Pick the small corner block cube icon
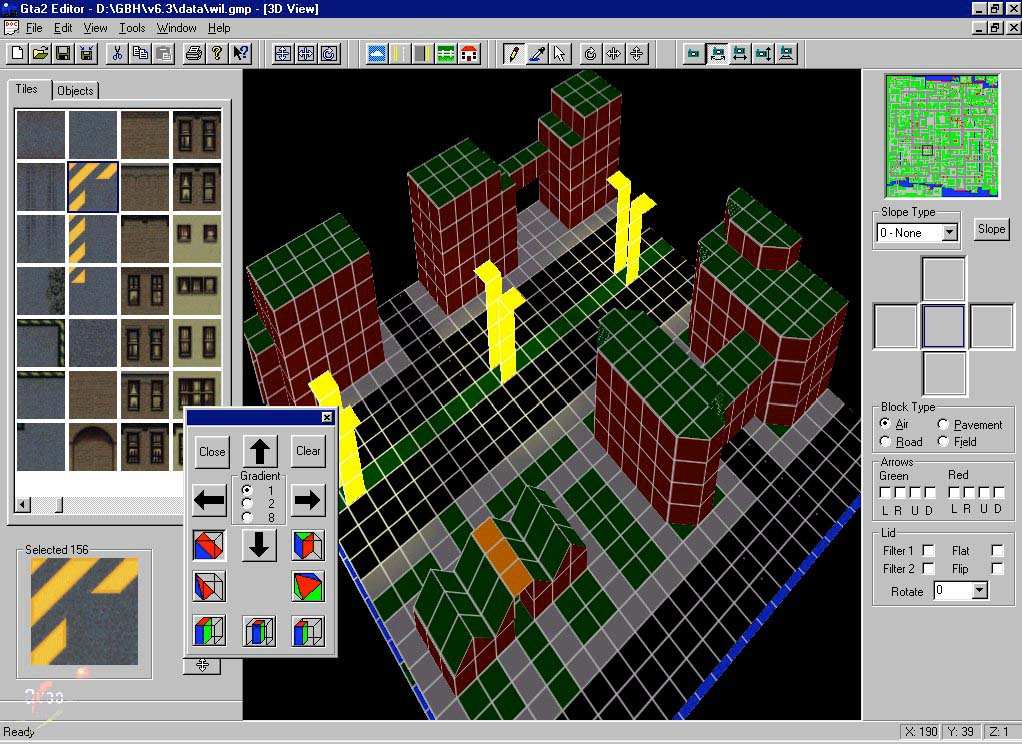Screen dimensions: 1022x744 click(308, 631)
